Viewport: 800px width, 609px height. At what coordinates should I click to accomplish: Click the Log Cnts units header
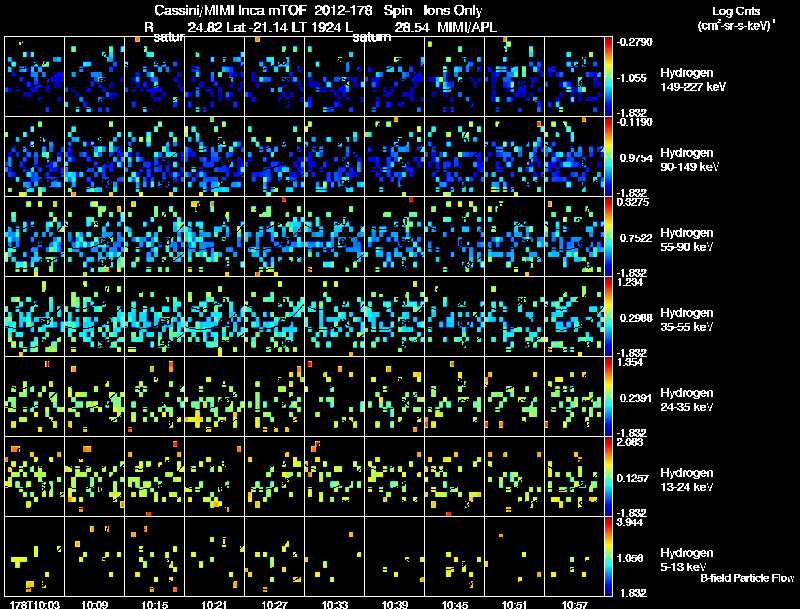(x=737, y=18)
